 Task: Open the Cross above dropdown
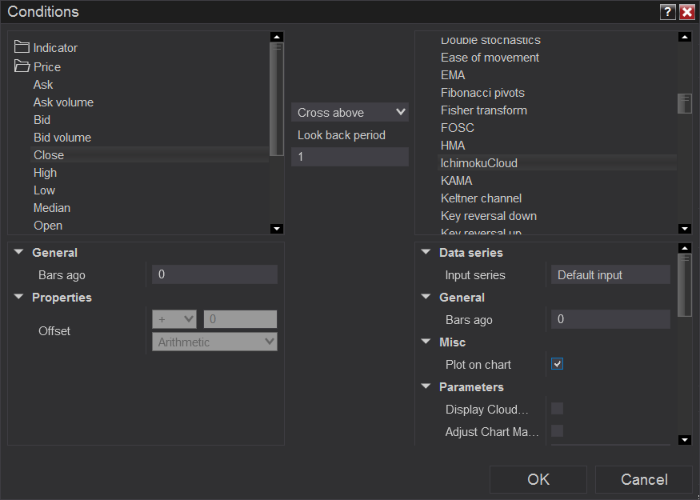click(x=350, y=112)
